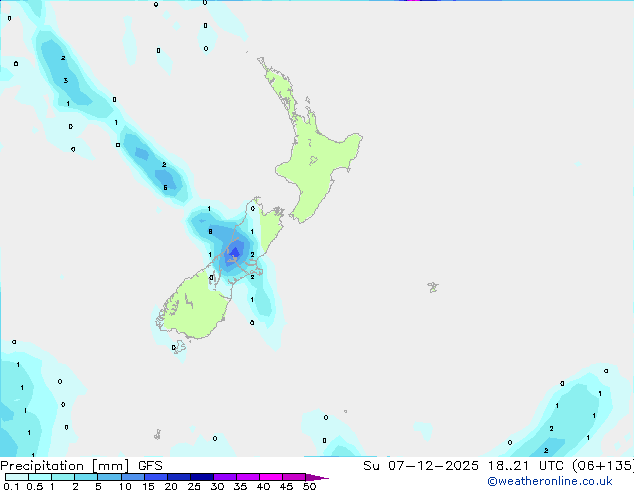Click the legend label '50'
634x490 pixels.
[x=309, y=486]
